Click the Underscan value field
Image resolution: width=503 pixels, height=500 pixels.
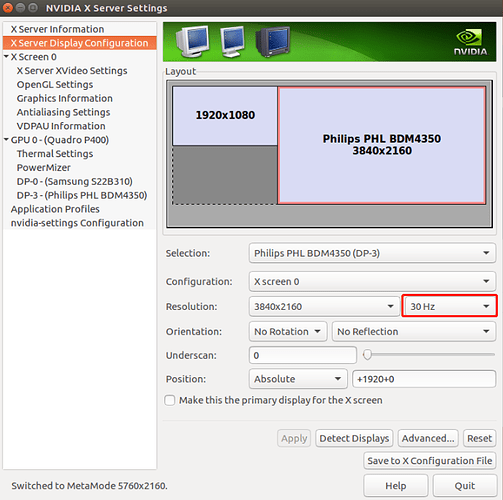pyautogui.click(x=303, y=355)
